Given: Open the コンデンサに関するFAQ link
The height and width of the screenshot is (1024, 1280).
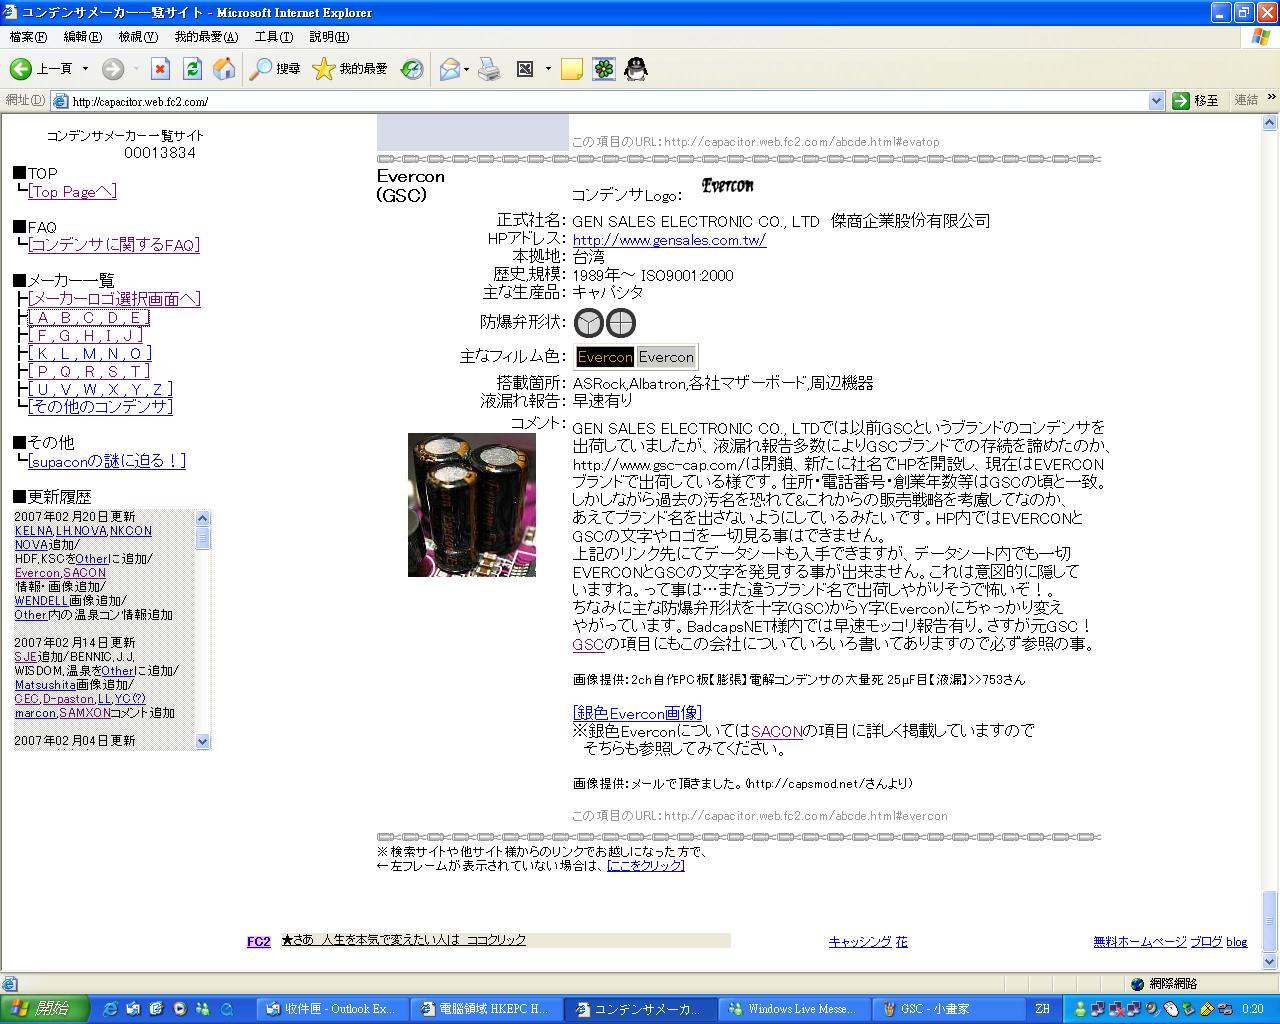Looking at the screenshot, I should 114,245.
